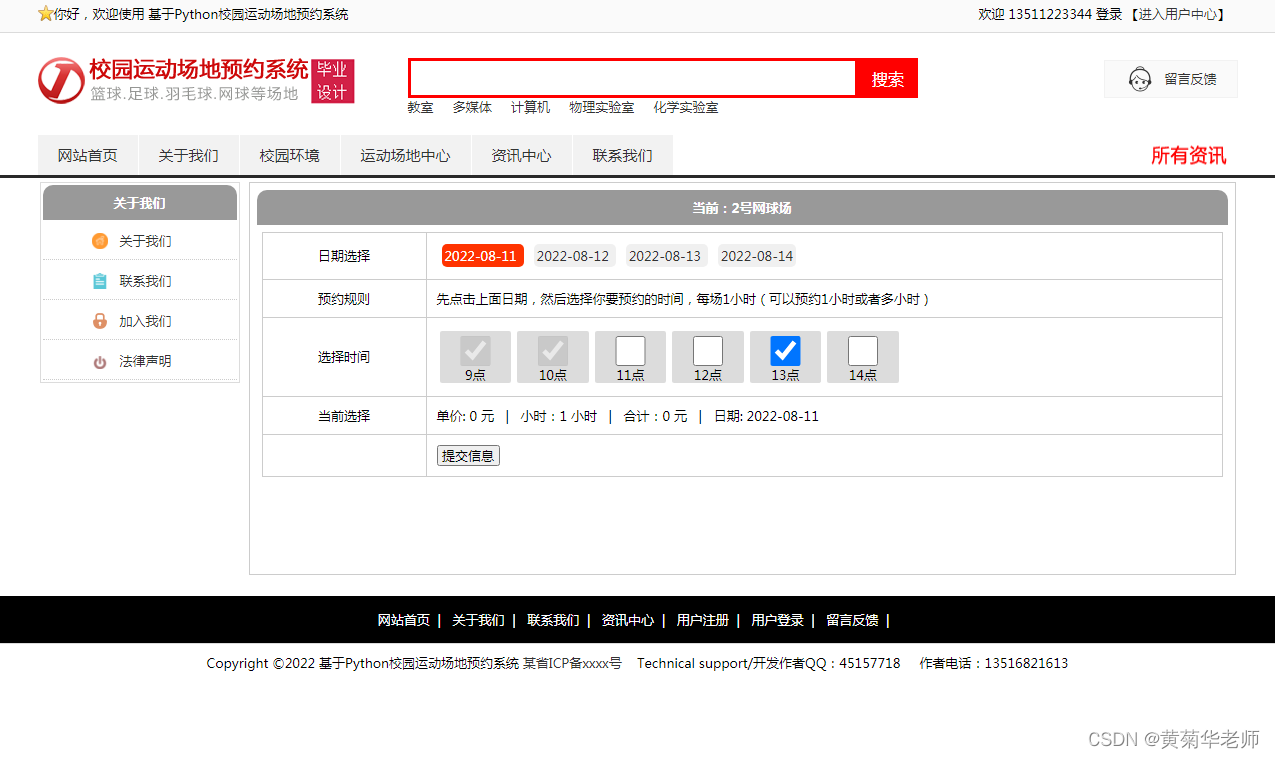This screenshot has width=1275, height=759.
Task: Click the site logo icon
Action: [x=61, y=81]
